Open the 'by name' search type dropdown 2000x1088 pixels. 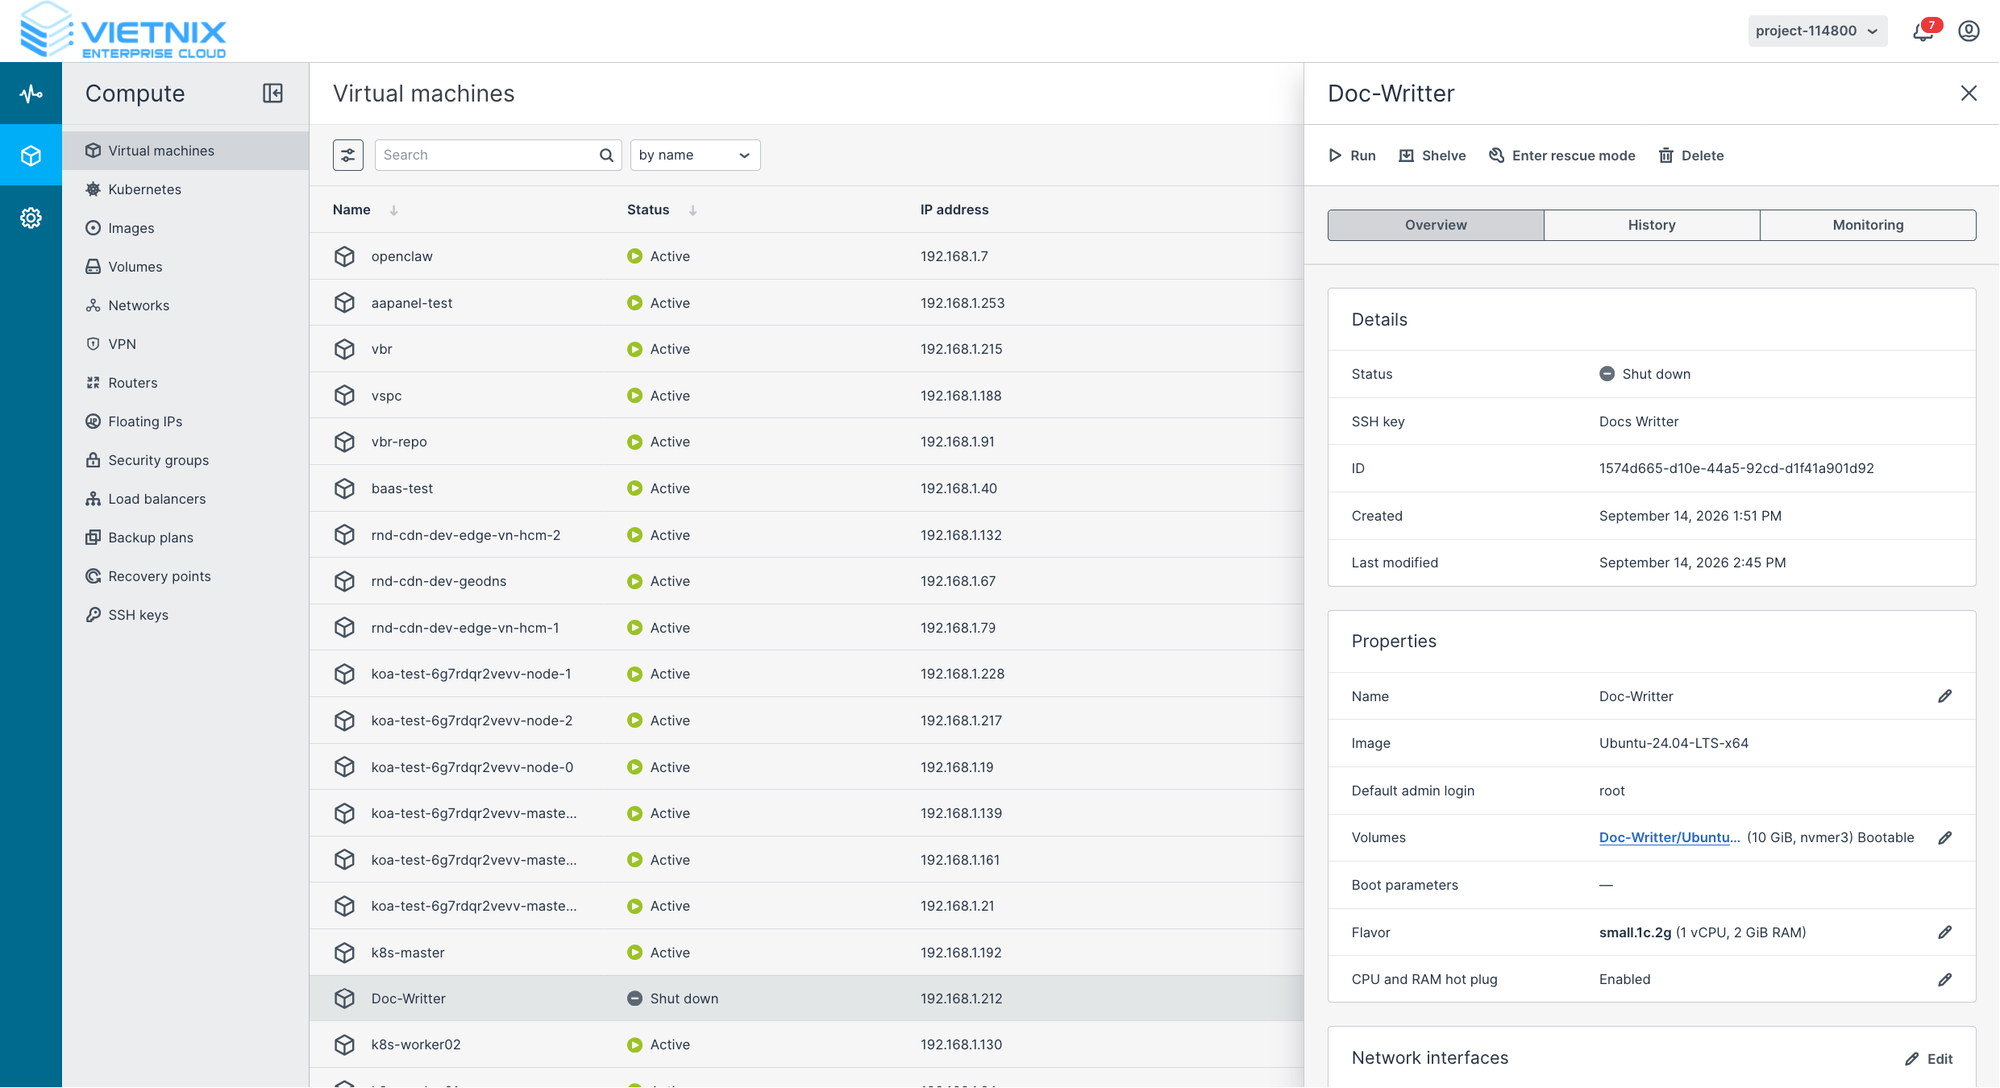click(695, 155)
